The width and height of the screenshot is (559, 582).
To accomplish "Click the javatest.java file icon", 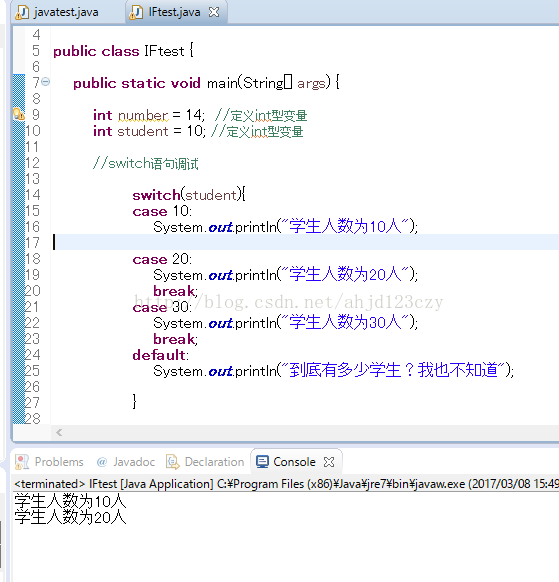I will click(22, 12).
